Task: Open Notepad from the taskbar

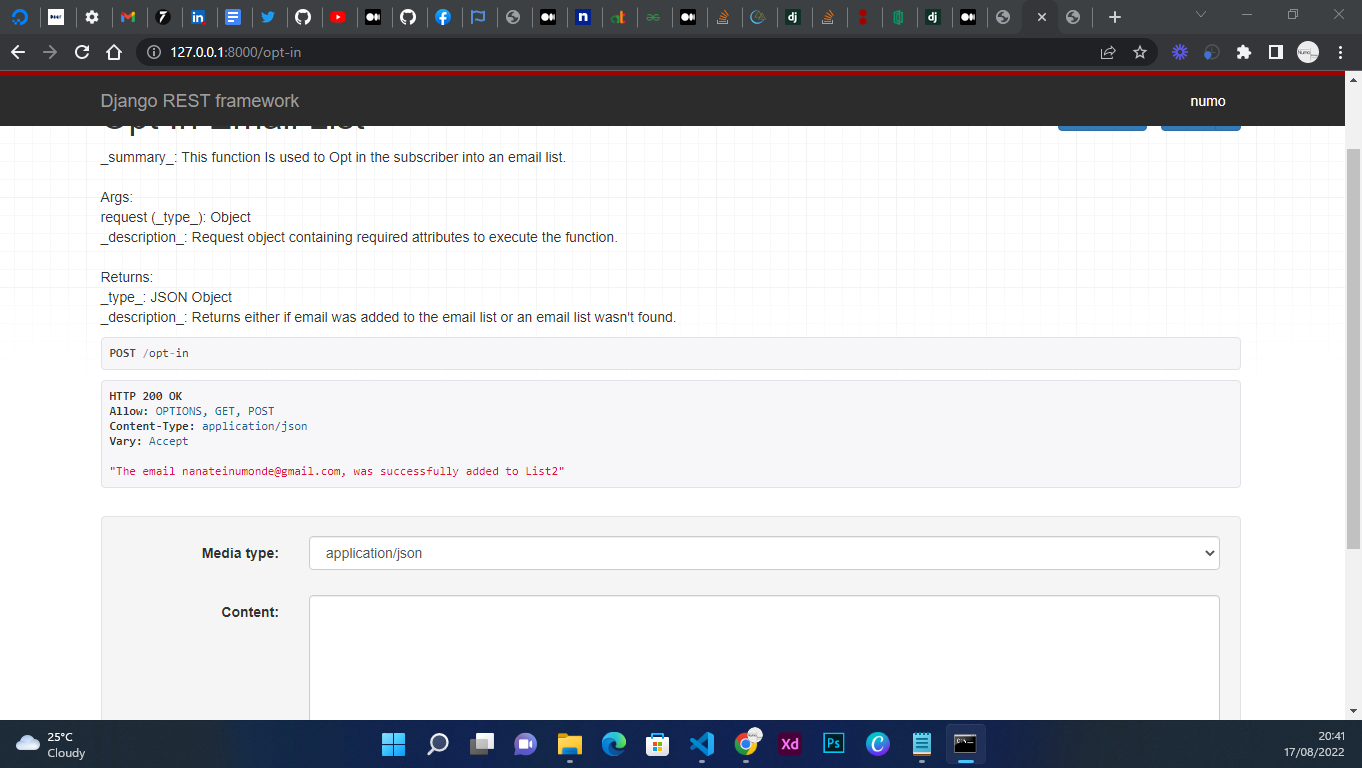Action: (x=922, y=744)
